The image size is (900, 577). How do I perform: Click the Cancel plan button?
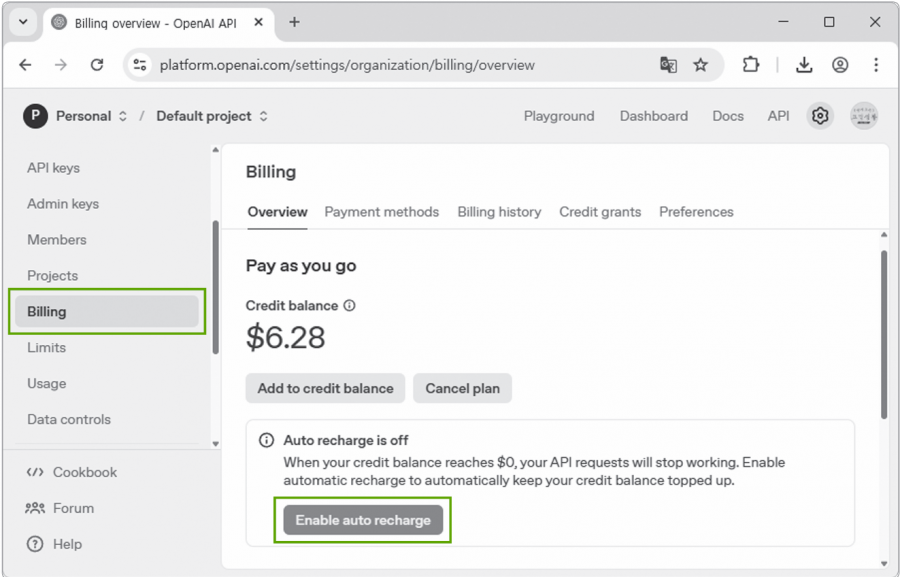463,388
